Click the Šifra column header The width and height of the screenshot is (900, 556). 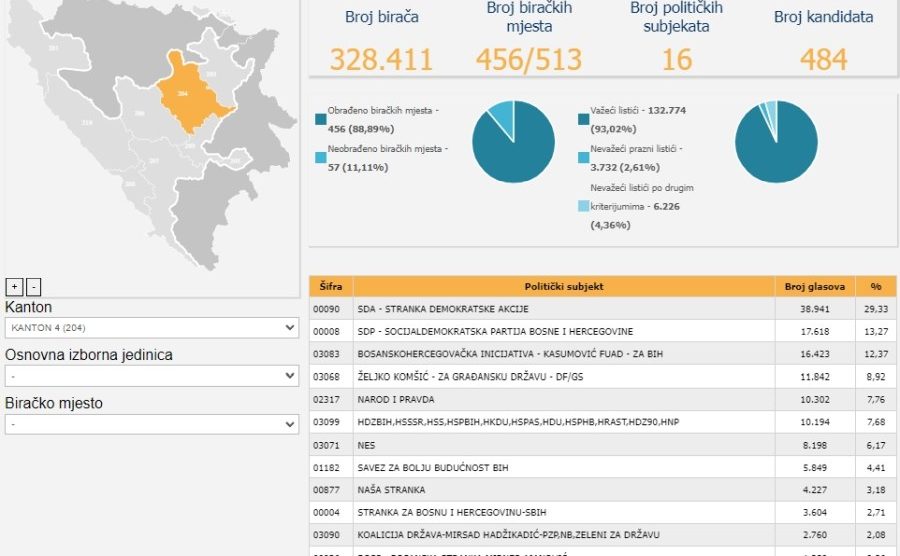click(x=330, y=286)
